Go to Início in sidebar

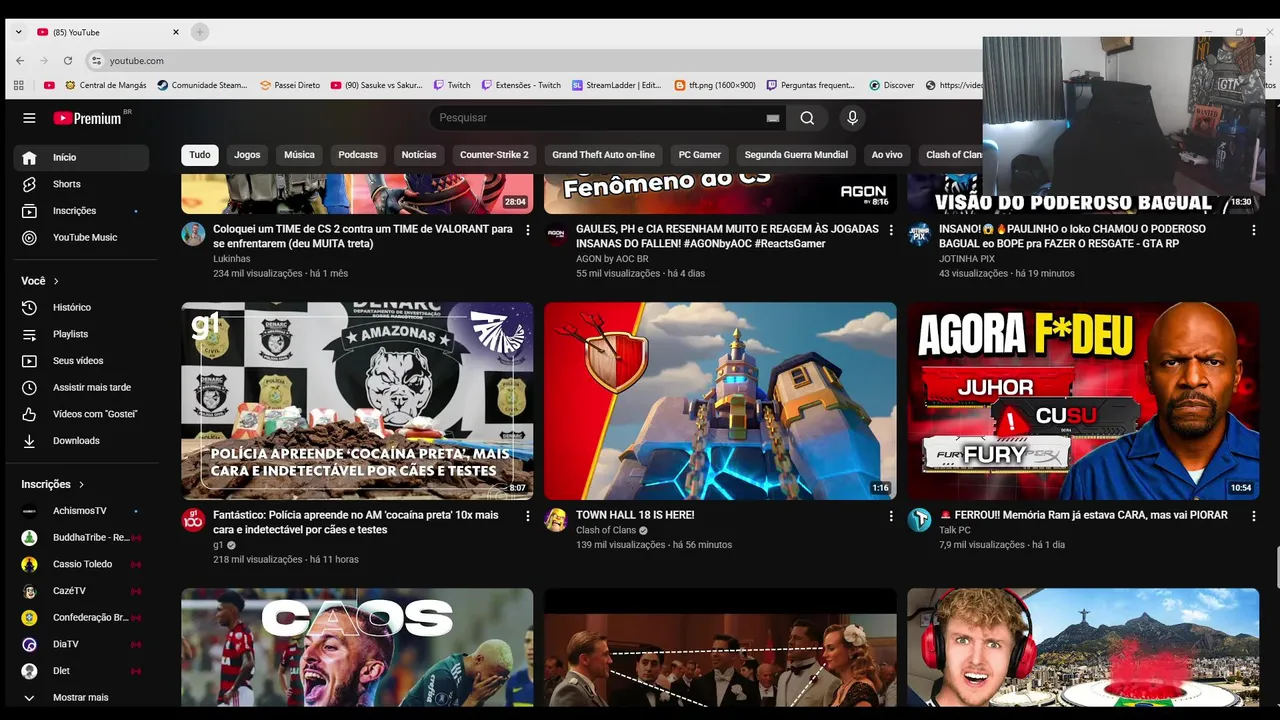pos(81,157)
